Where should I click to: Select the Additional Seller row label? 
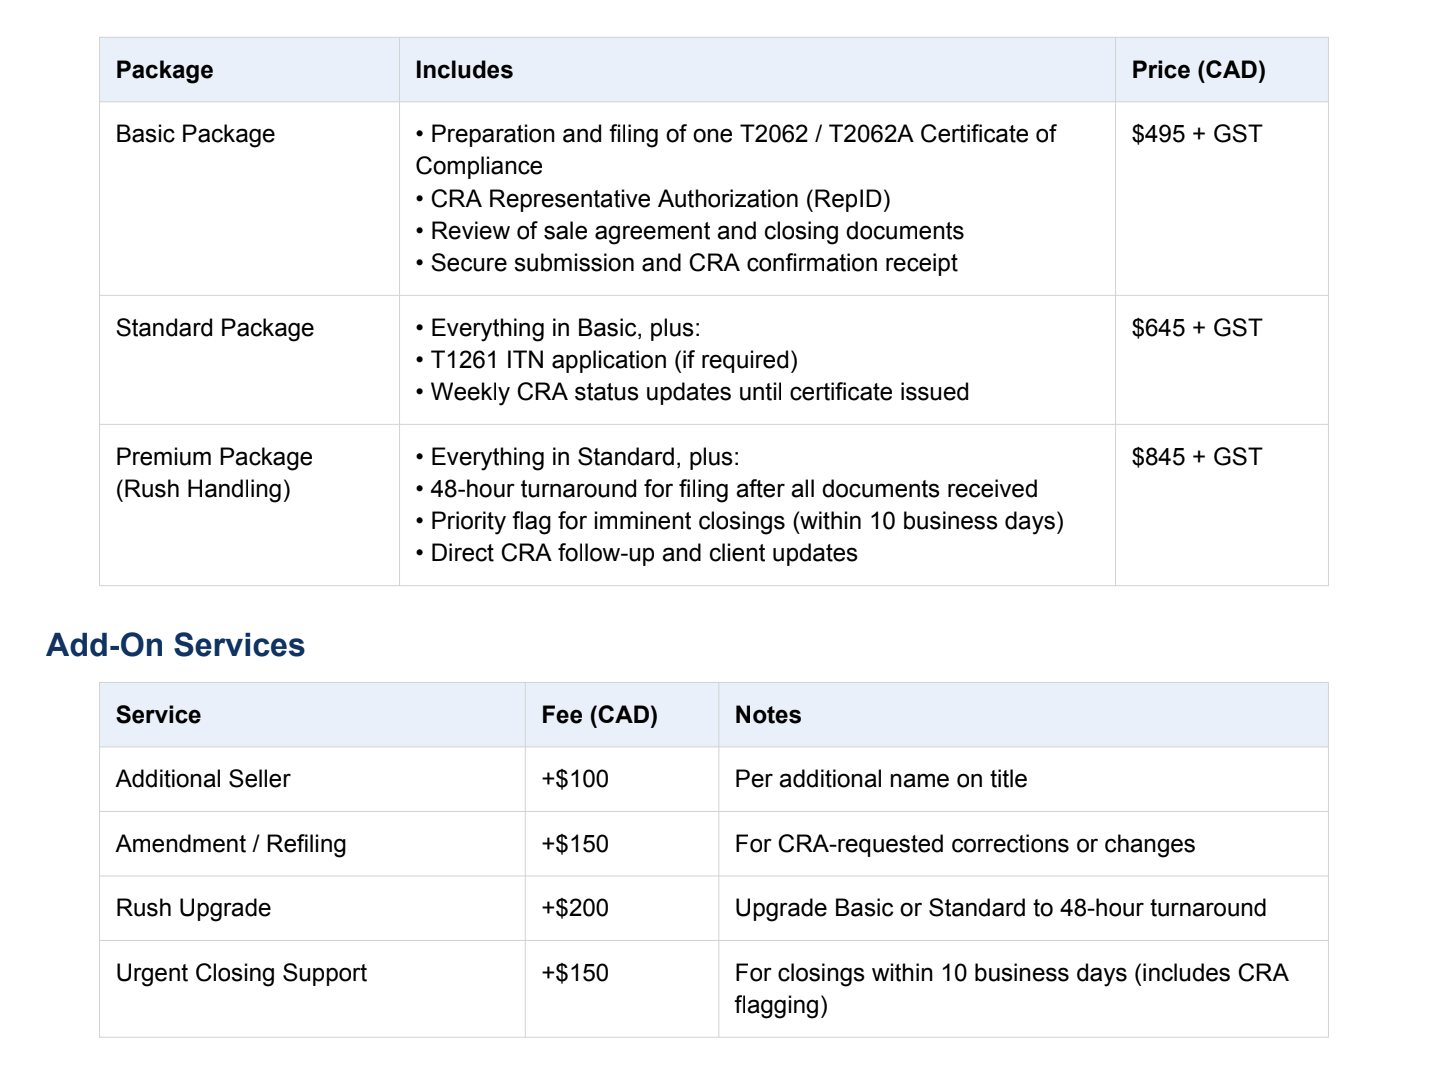click(203, 779)
